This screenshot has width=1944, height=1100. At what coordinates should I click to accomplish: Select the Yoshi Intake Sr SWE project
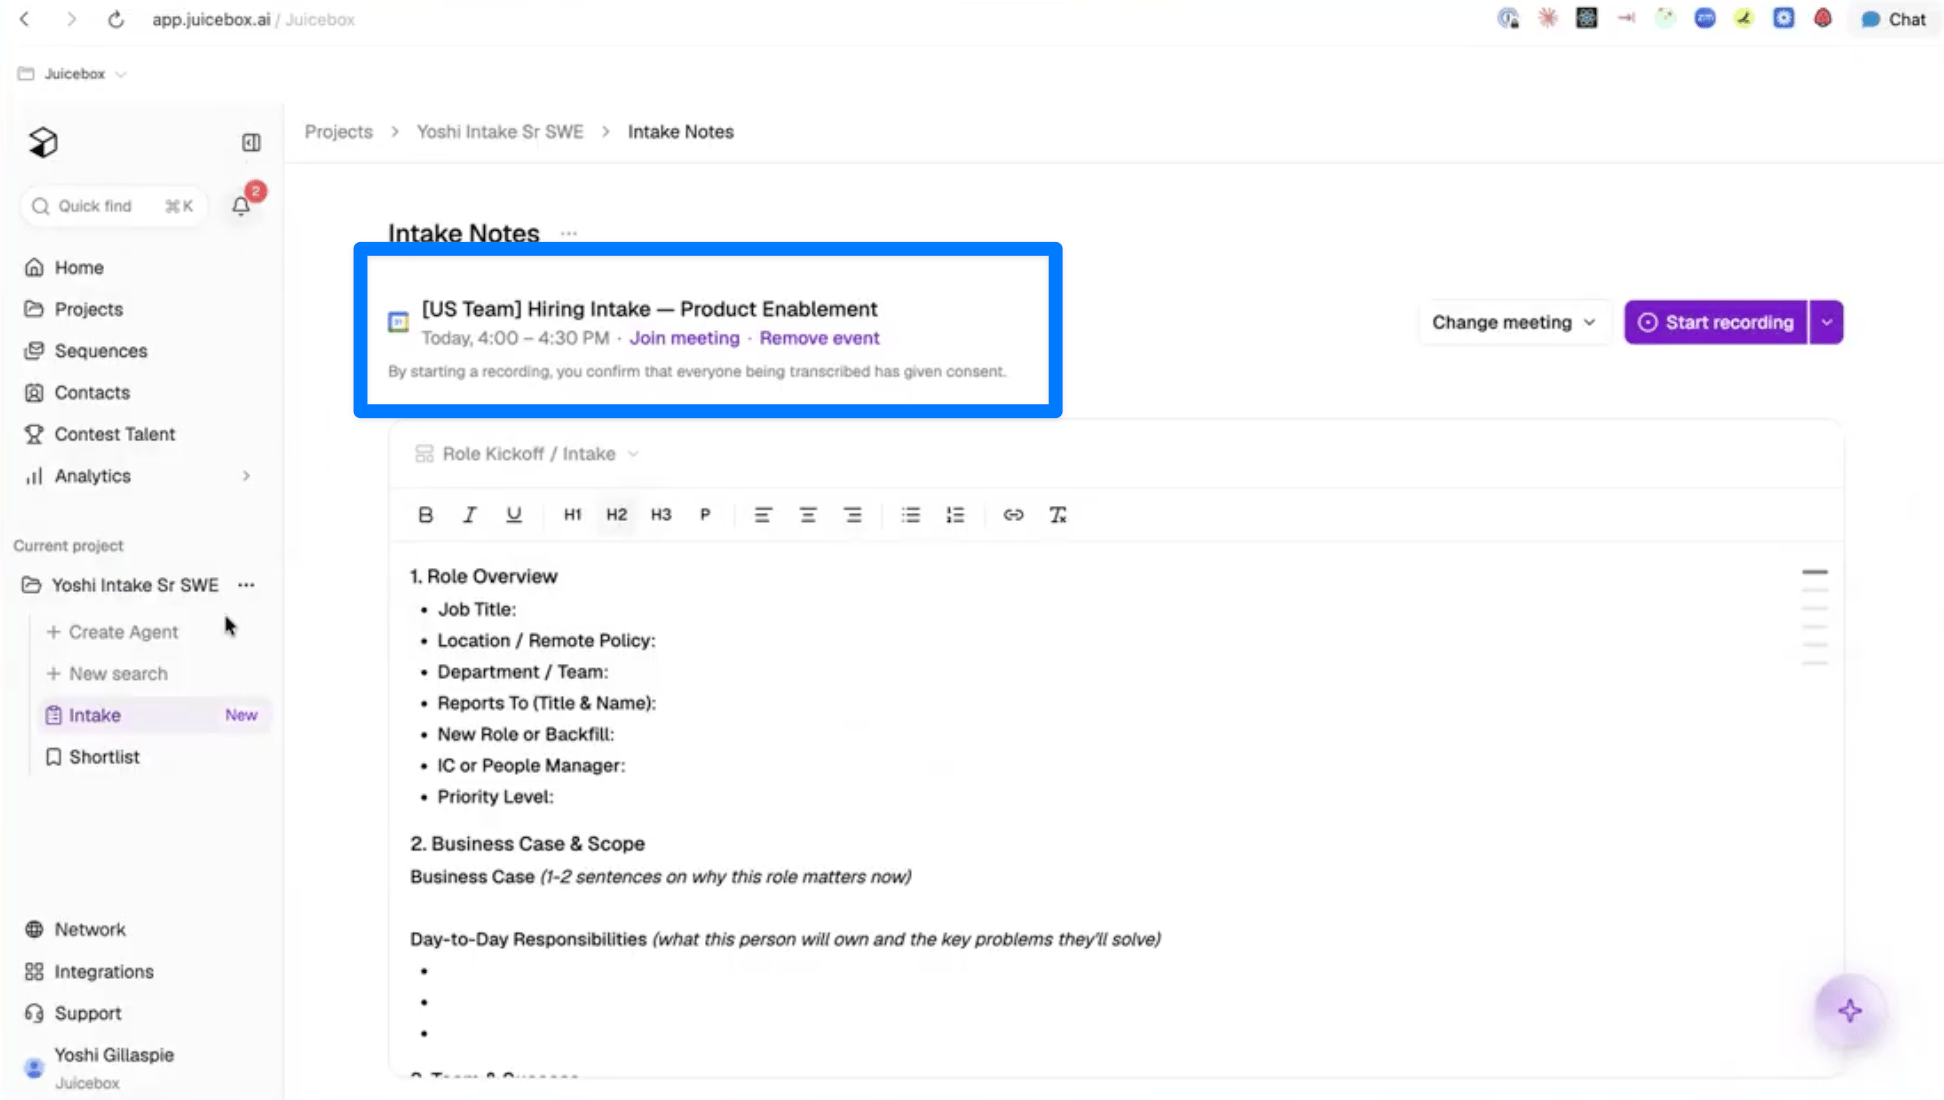[135, 585]
